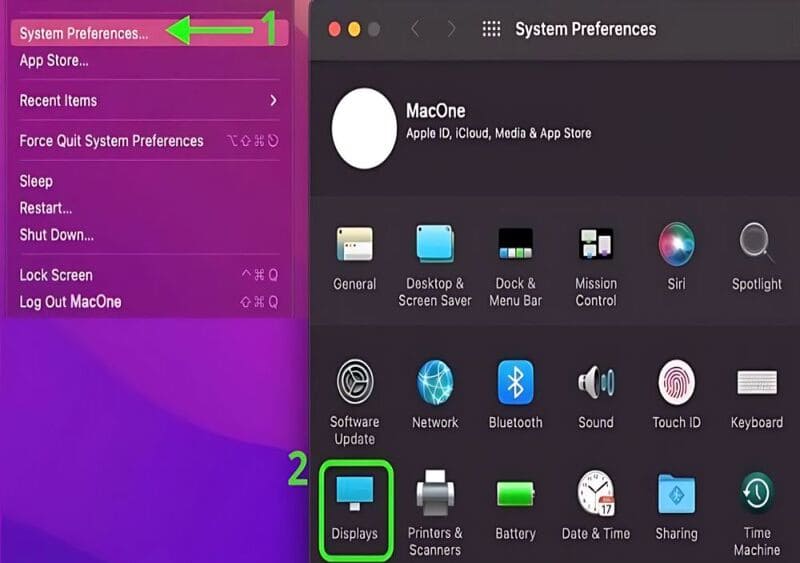This screenshot has width=800, height=563.
Task: Open Dock & Menu Bar preferences
Action: pyautogui.click(x=515, y=265)
